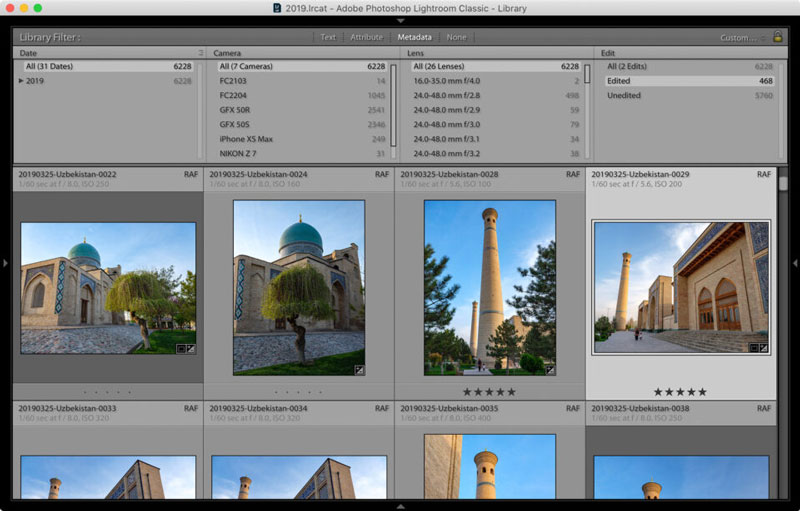Click develop adjustments badge on Uzbekistan-0029 thumbnail

[x=764, y=348]
